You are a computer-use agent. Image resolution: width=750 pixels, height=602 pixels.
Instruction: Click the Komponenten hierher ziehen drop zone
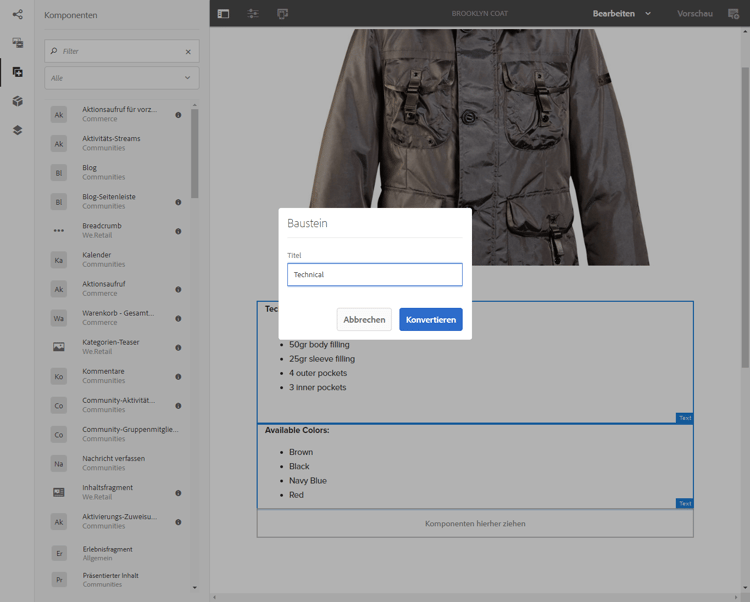point(475,523)
